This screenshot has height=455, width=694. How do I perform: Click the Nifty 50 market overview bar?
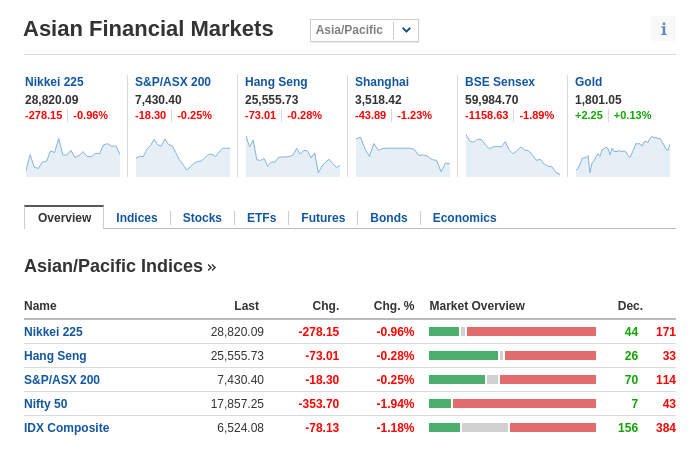[513, 403]
